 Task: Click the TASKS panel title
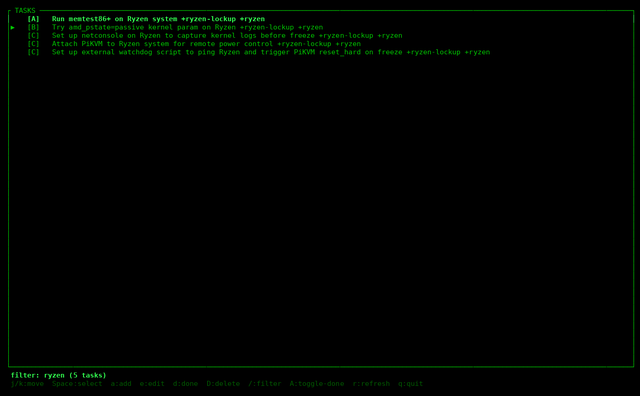pyautogui.click(x=25, y=11)
